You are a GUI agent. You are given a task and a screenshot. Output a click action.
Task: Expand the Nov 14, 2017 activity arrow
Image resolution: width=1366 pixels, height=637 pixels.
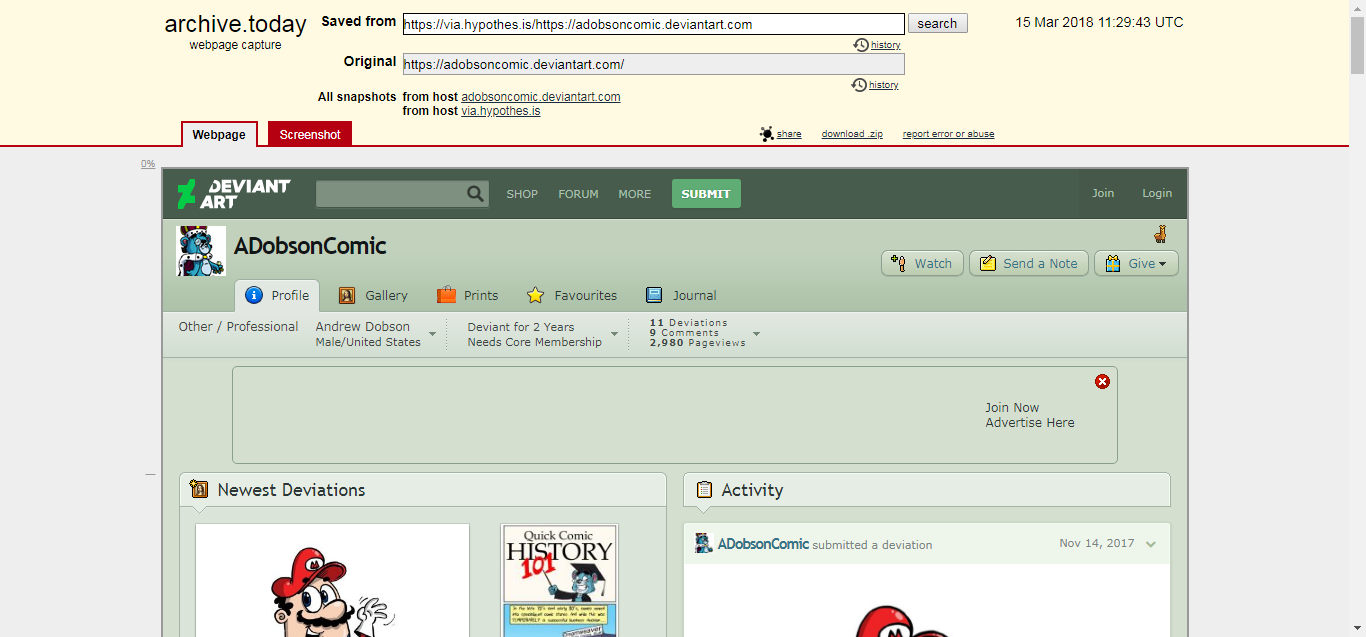click(1151, 544)
